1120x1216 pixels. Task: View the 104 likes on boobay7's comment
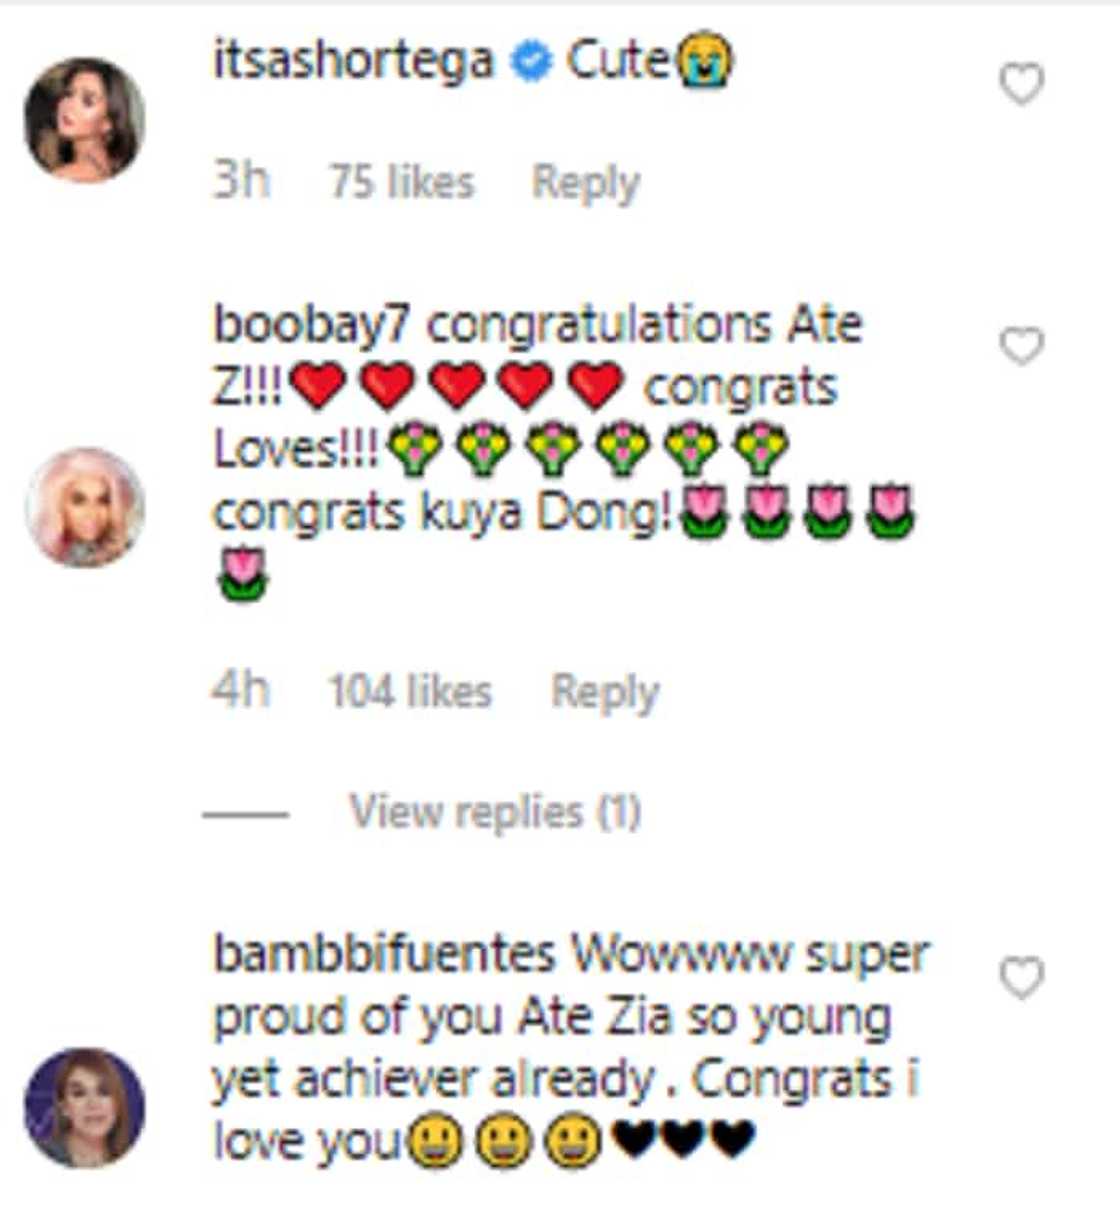410,689
